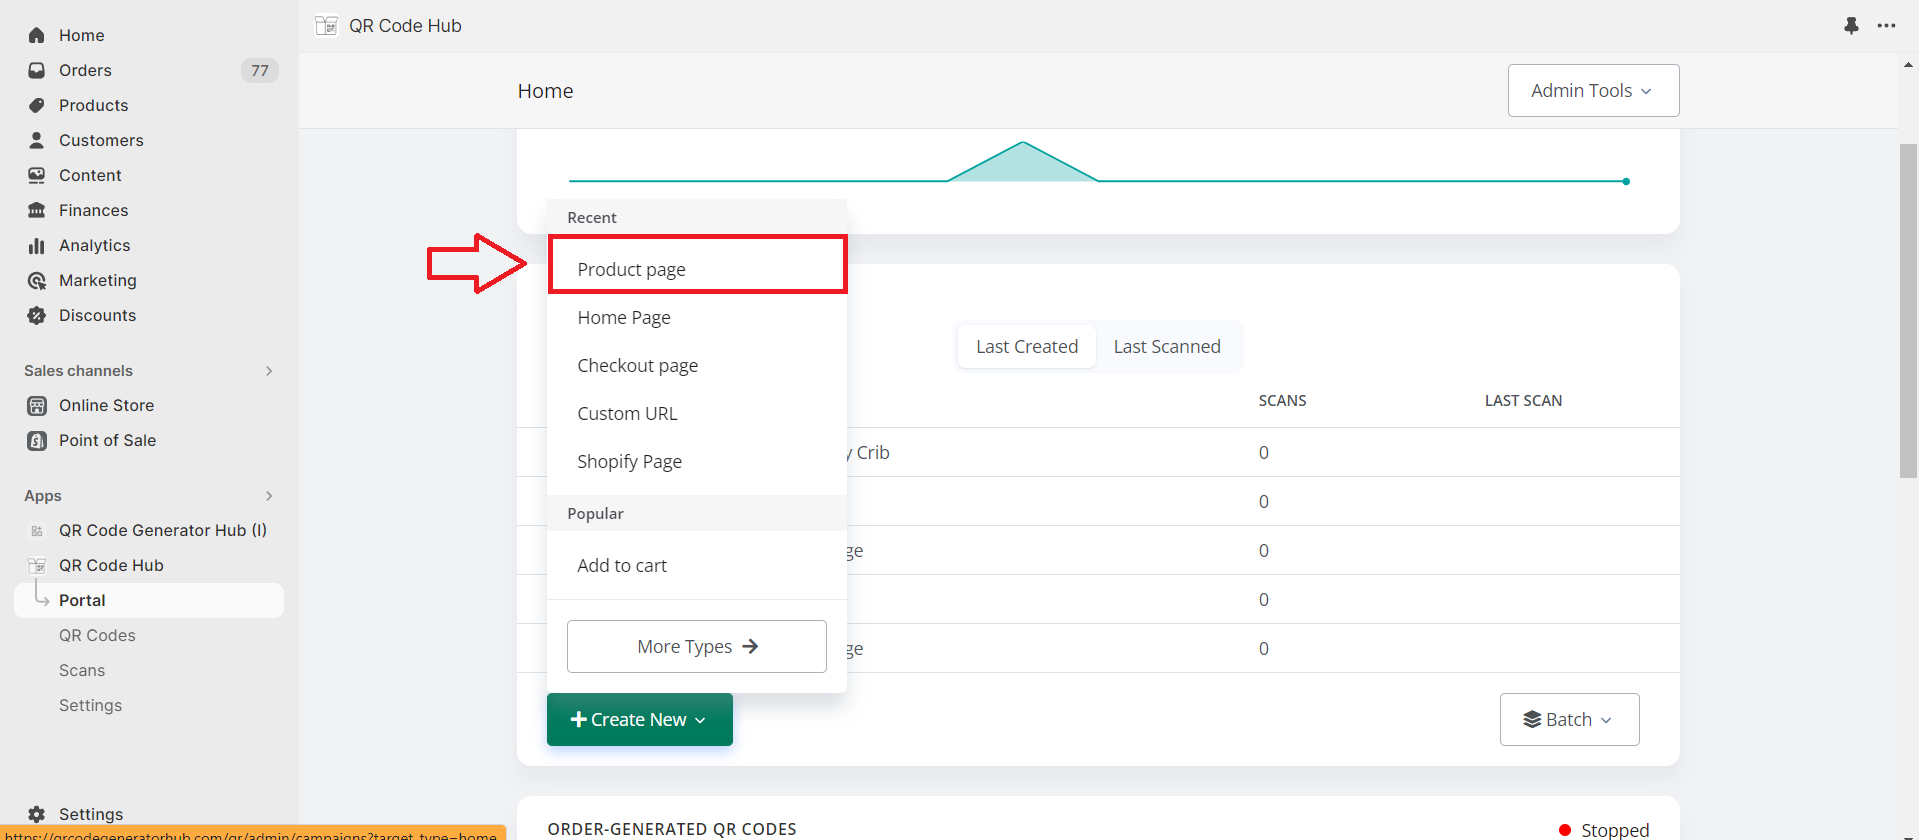Image resolution: width=1919 pixels, height=840 pixels.
Task: Open the Portal sidebar item
Action: tap(149, 600)
